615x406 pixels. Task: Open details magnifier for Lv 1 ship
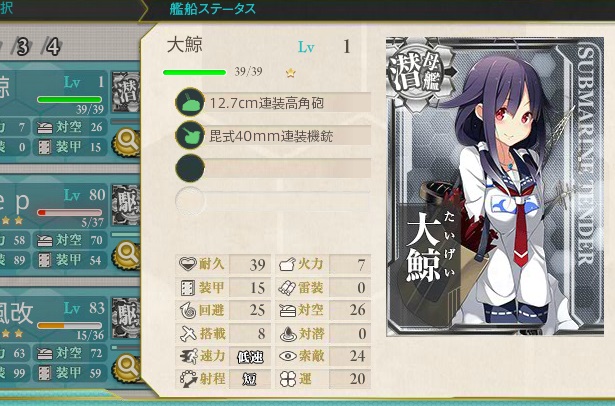tap(126, 142)
